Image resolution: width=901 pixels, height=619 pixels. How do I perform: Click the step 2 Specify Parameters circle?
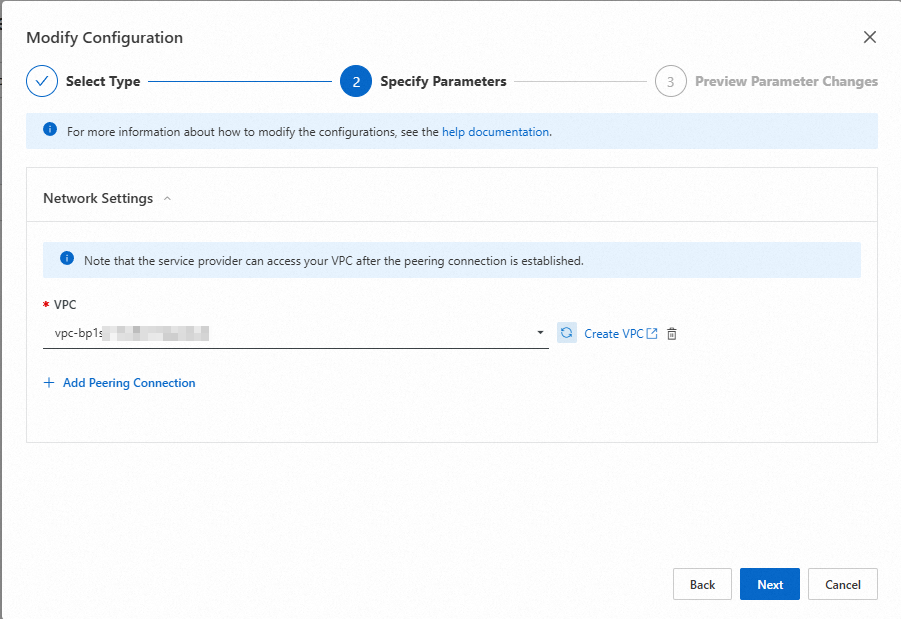coord(356,81)
